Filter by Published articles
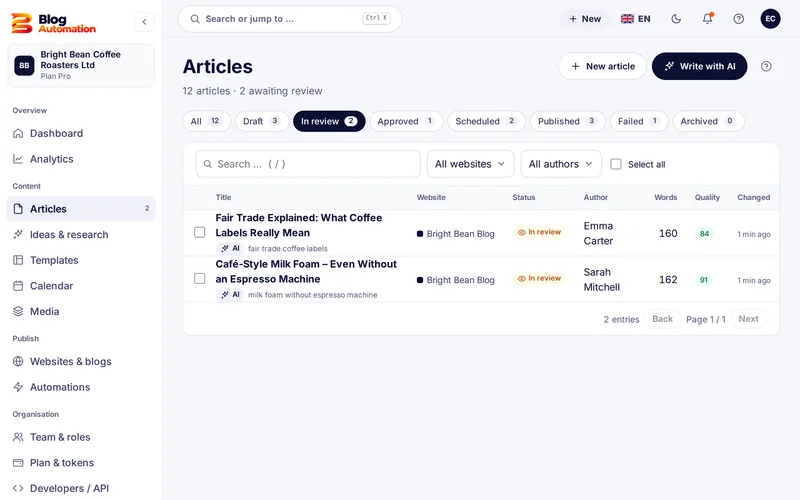The height and width of the screenshot is (500, 800). 567,121
